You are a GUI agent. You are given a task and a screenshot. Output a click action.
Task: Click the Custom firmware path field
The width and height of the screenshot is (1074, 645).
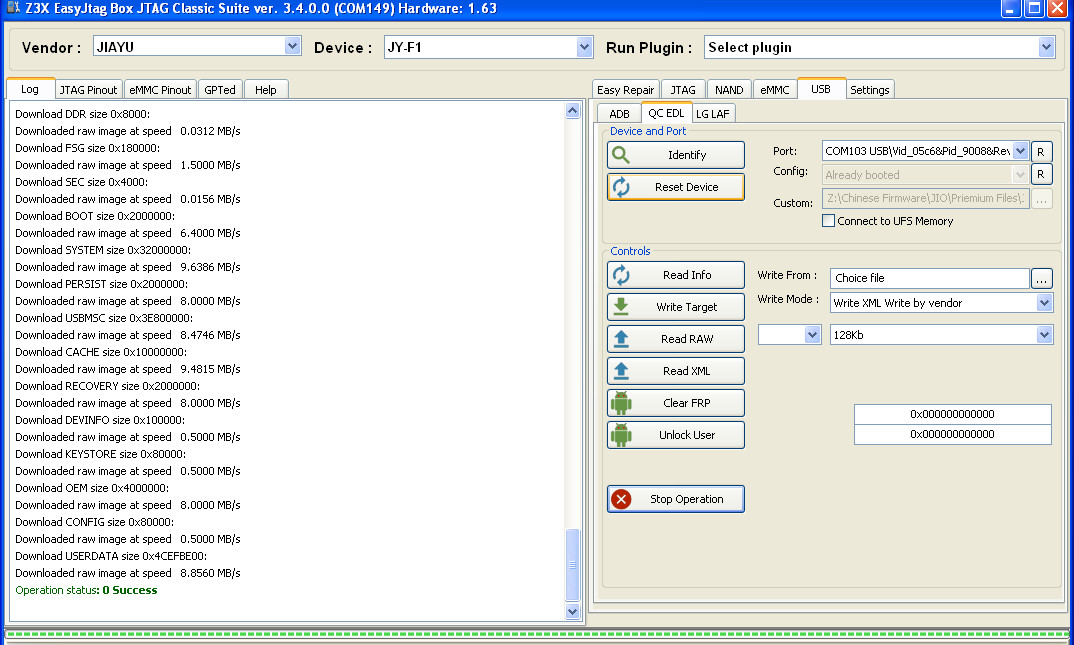pyautogui.click(x=925, y=199)
